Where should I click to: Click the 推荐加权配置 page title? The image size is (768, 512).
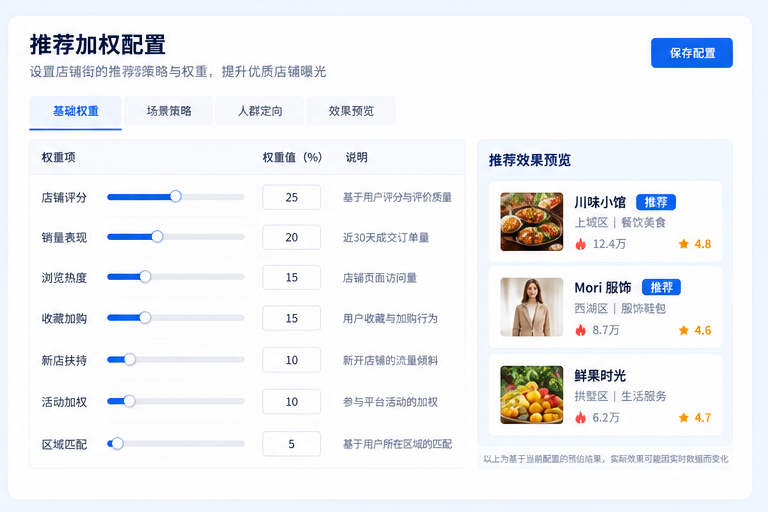[97, 45]
